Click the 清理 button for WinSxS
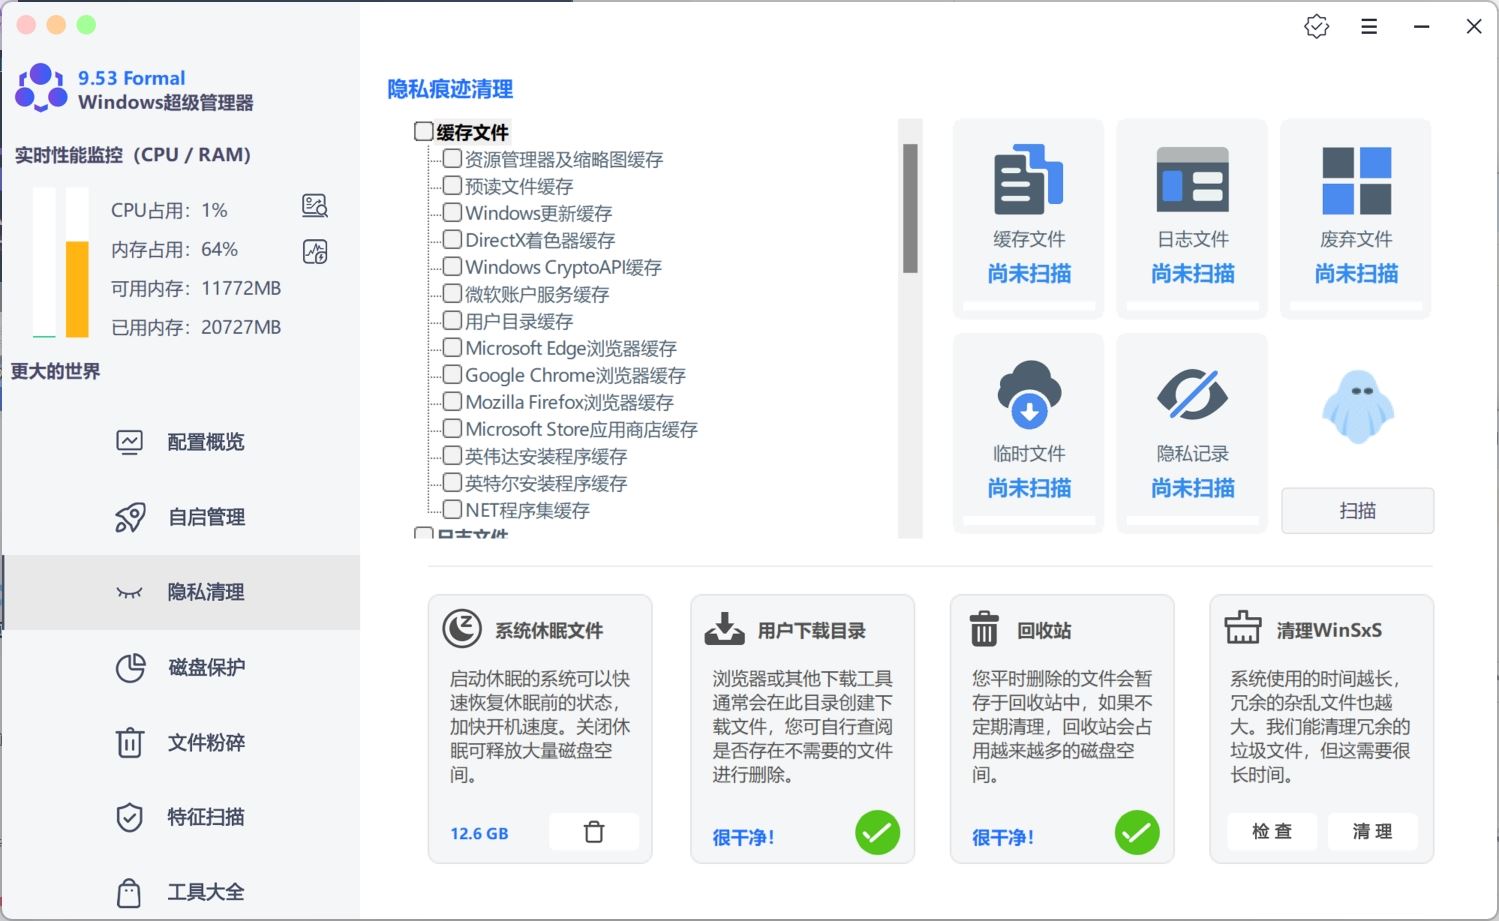Screen dimensions: 1499x921 pos(1372,831)
